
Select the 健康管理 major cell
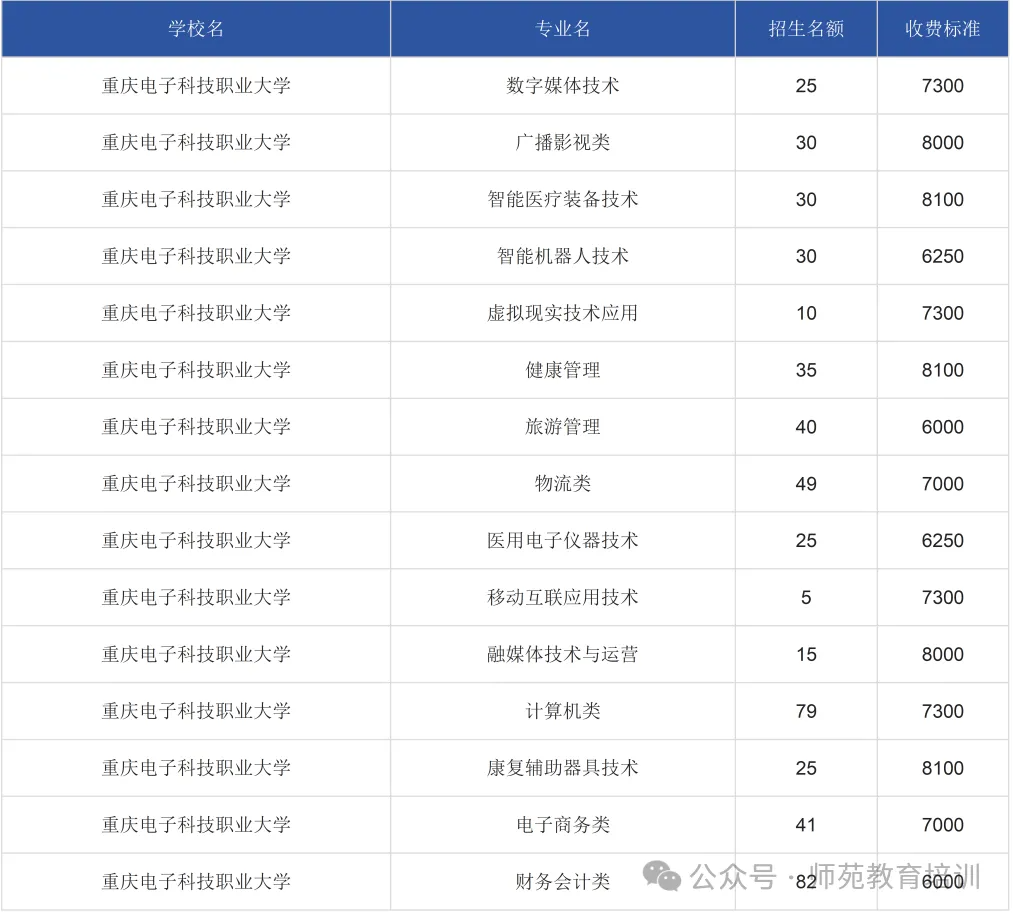click(x=563, y=370)
